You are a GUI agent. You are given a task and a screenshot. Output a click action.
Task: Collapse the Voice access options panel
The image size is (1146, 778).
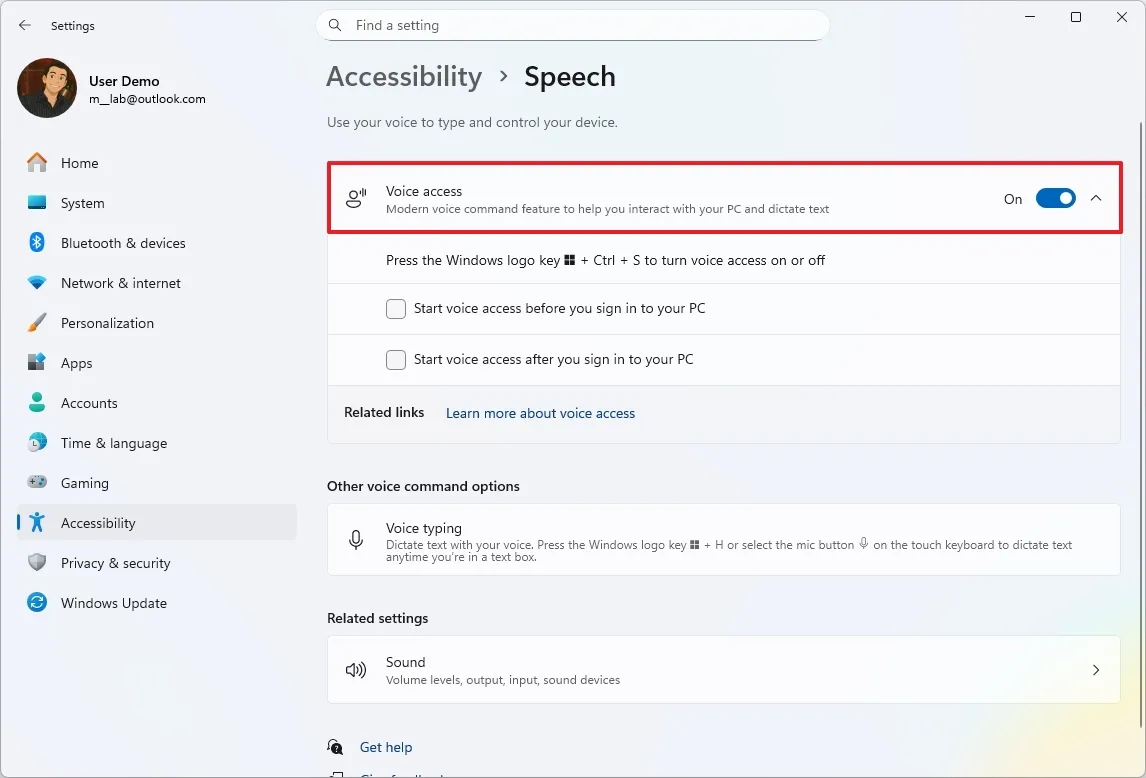click(1095, 198)
